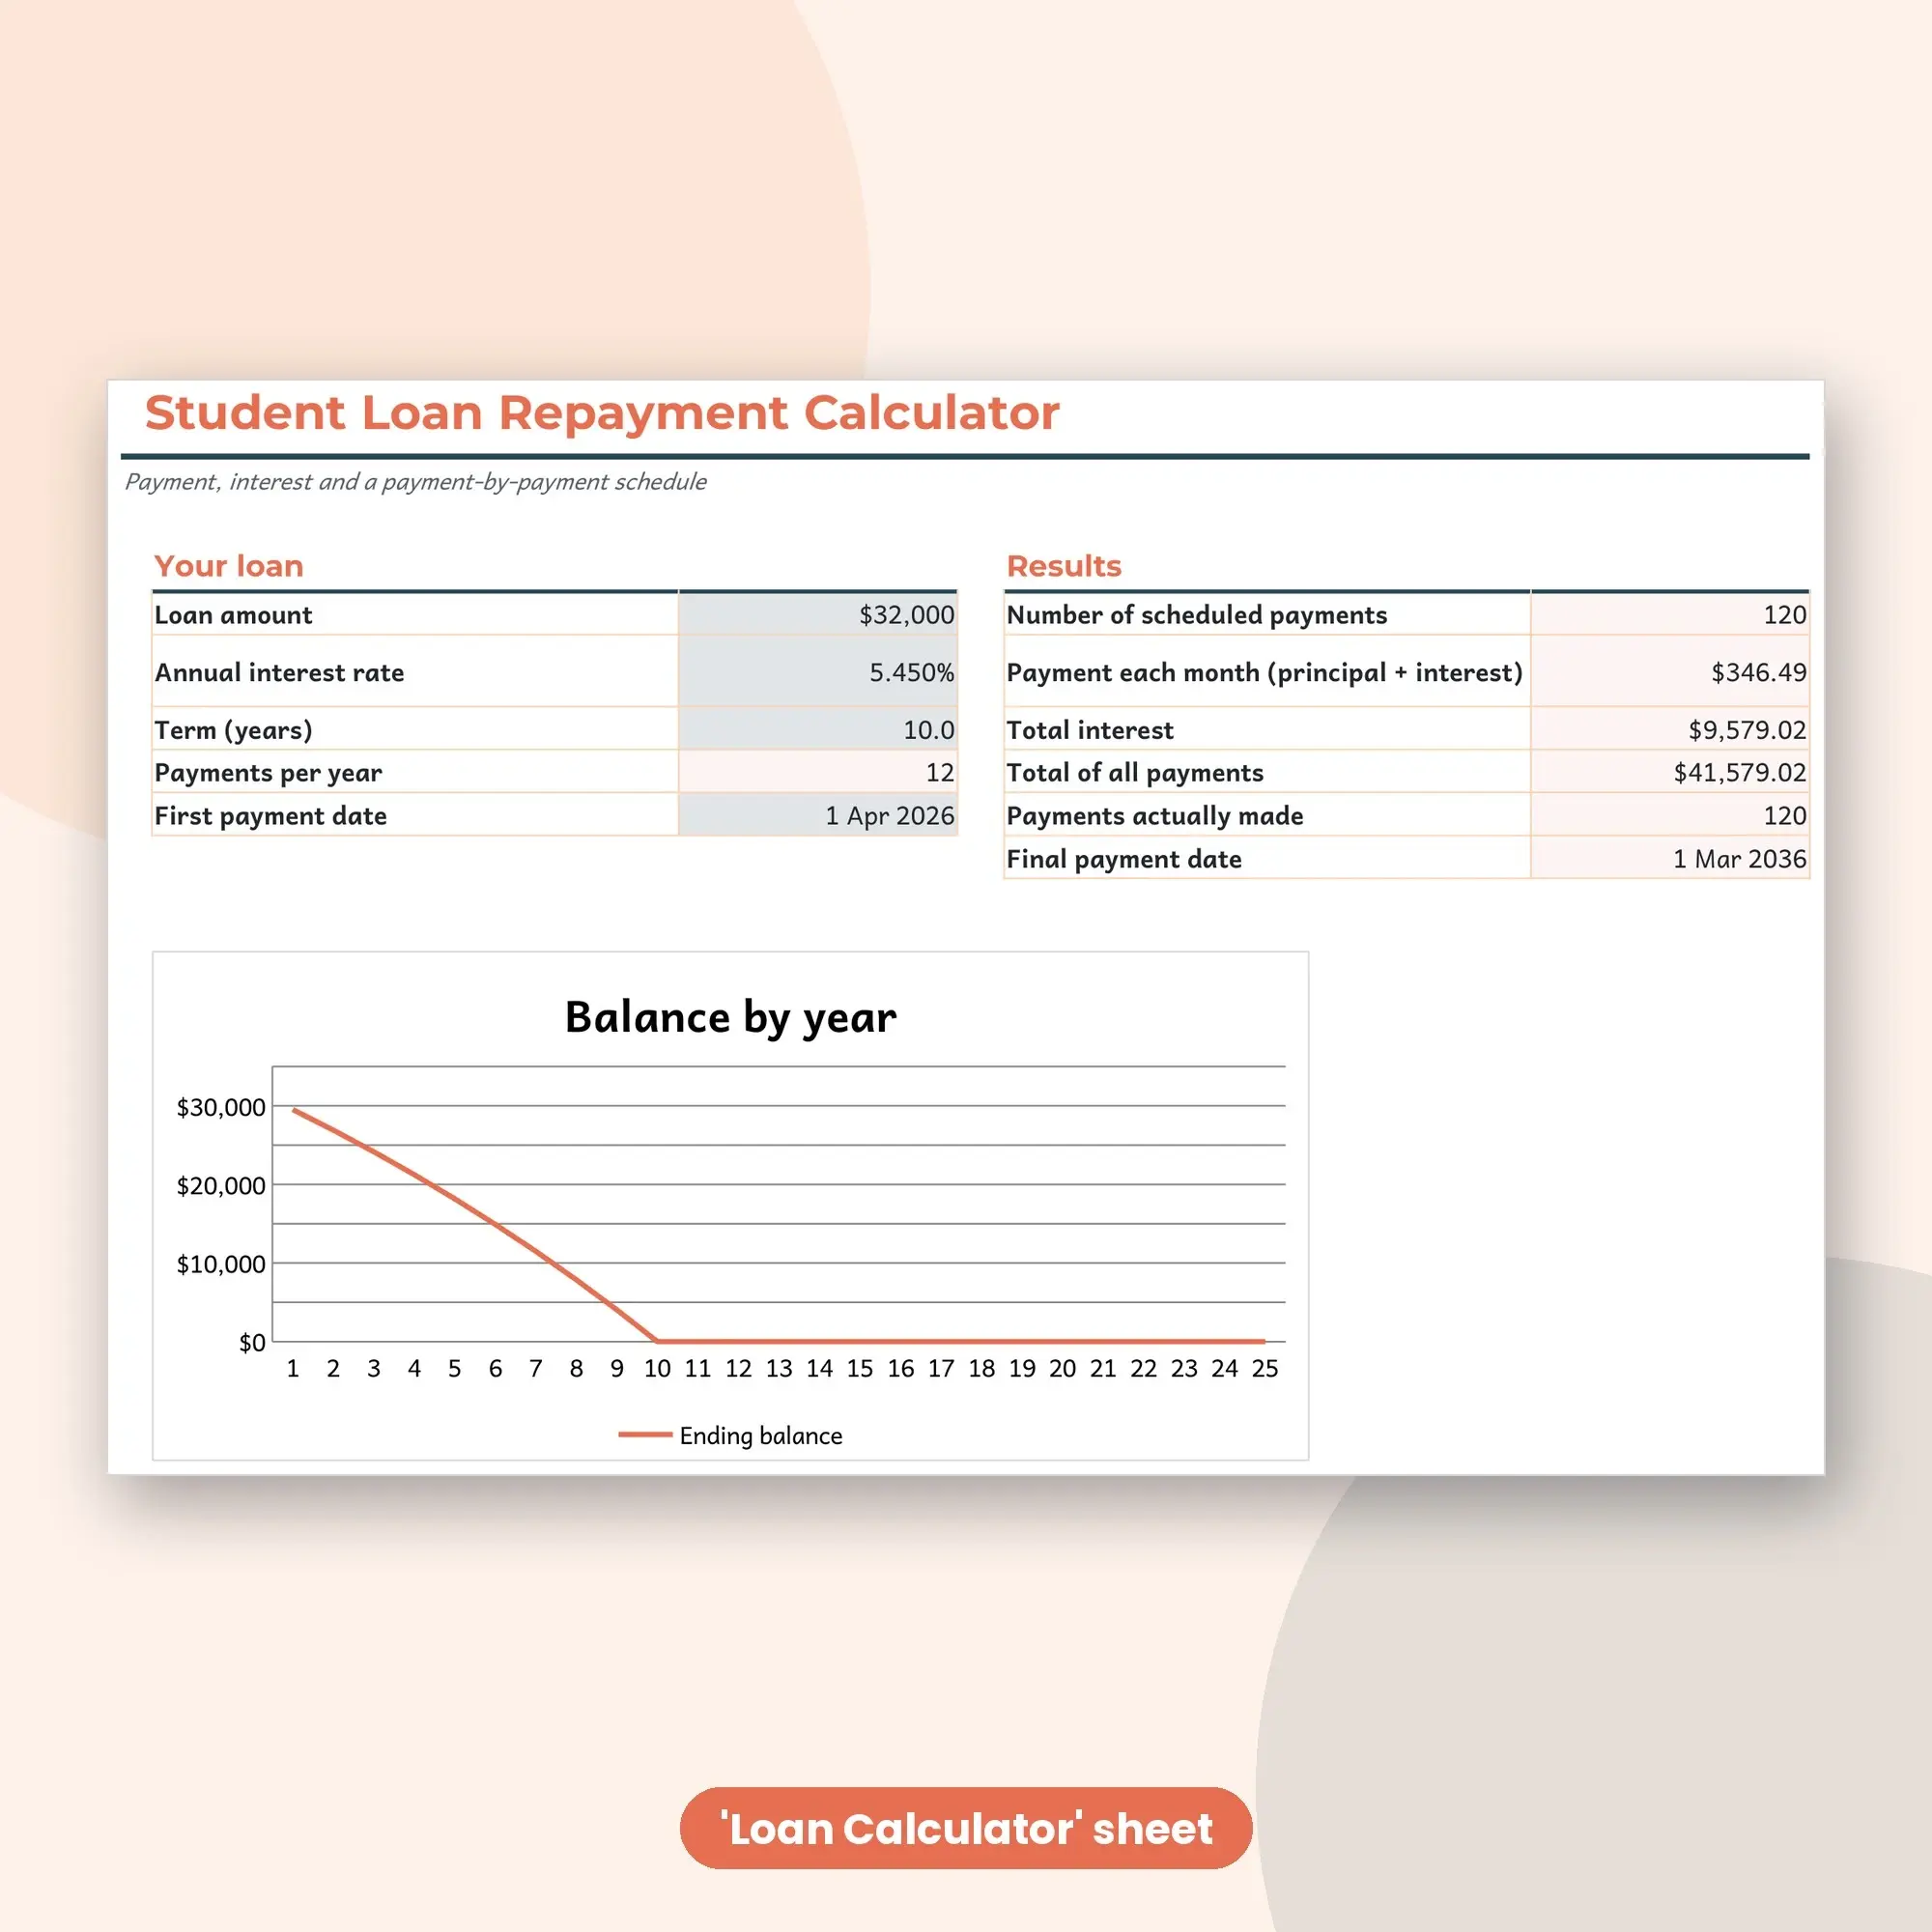Image resolution: width=1932 pixels, height=1932 pixels.
Task: Click the 'First payment date' label
Action: [x=270, y=816]
